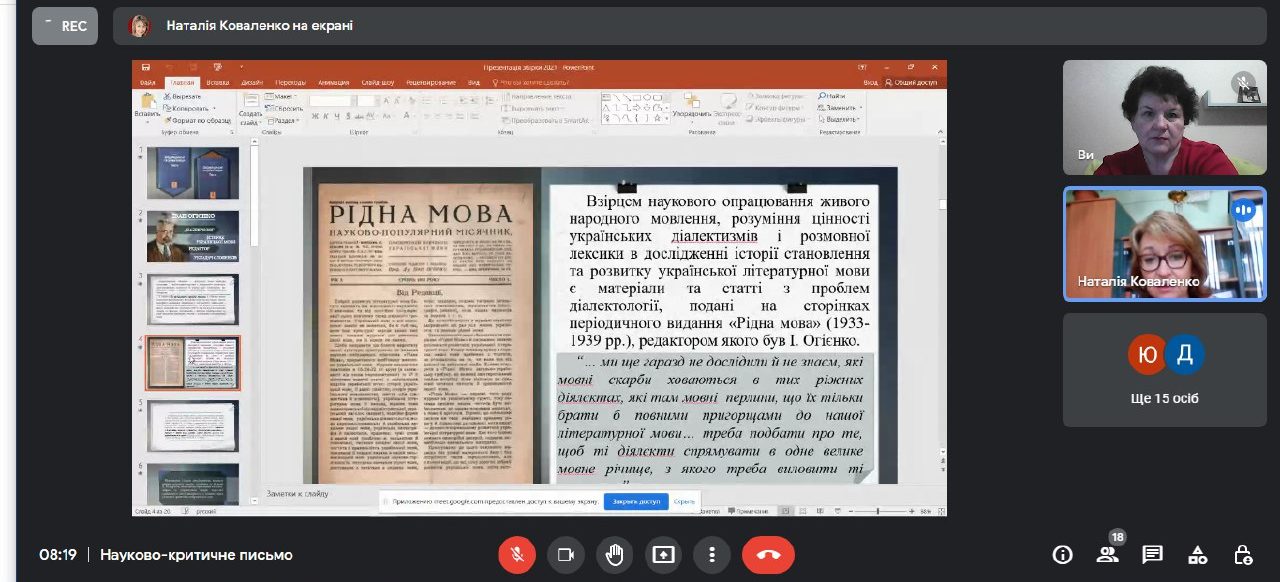
Task: Open the 'Вставка' ribbon tab
Action: pos(217,82)
